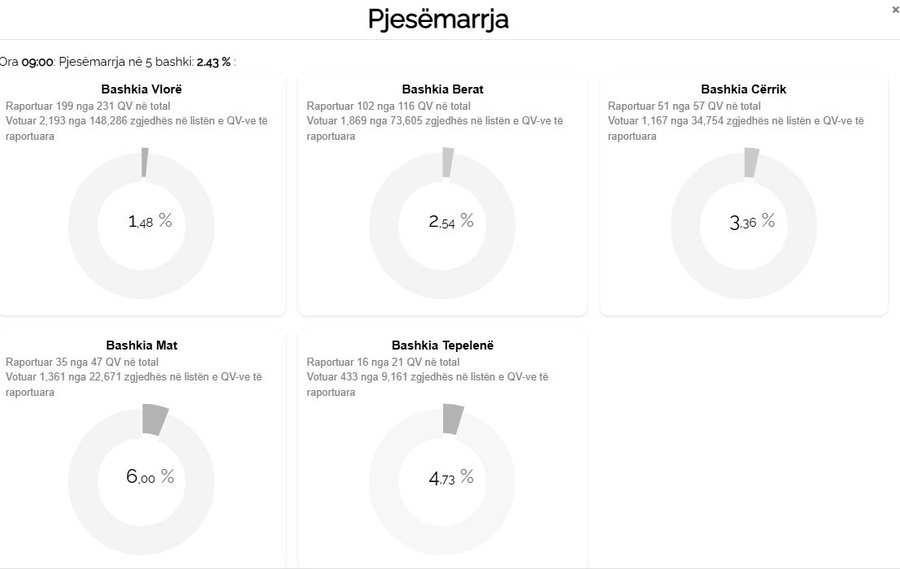Click the gray turnout slice in Tepelenë chart
The height and width of the screenshot is (569, 900).
pyautogui.click(x=453, y=419)
